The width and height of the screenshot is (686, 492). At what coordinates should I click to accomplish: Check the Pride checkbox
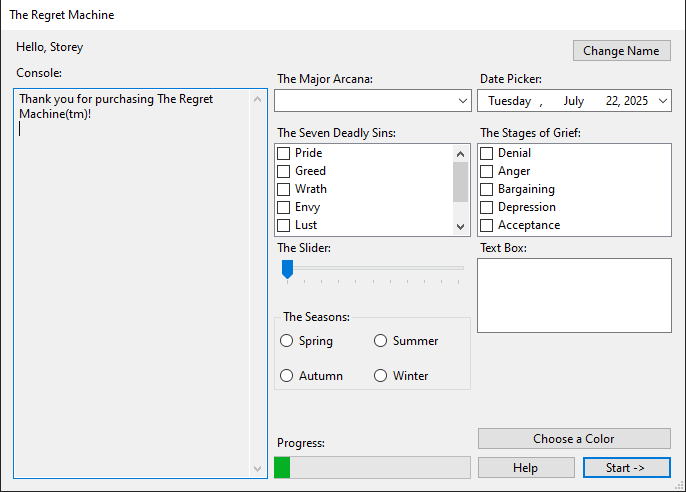[x=284, y=153]
